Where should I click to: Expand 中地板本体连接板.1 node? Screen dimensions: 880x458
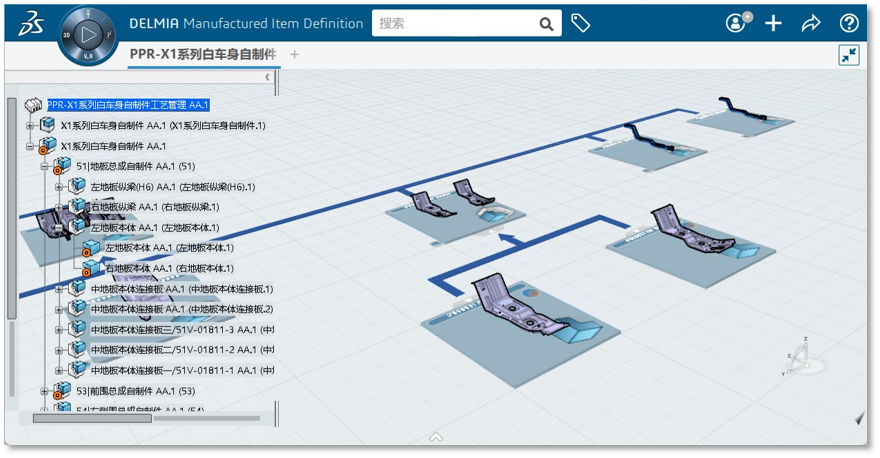[59, 289]
